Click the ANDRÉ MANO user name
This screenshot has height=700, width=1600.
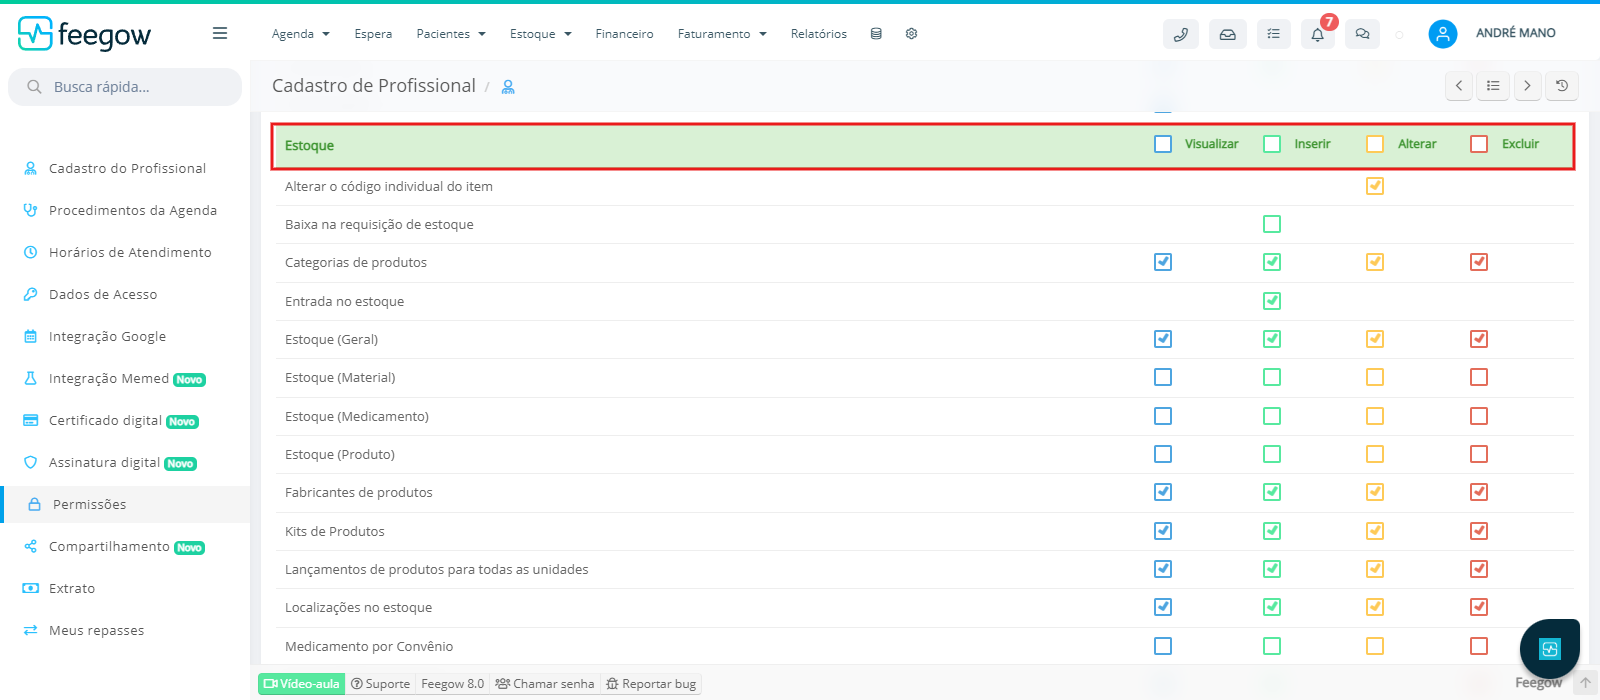1515,33
